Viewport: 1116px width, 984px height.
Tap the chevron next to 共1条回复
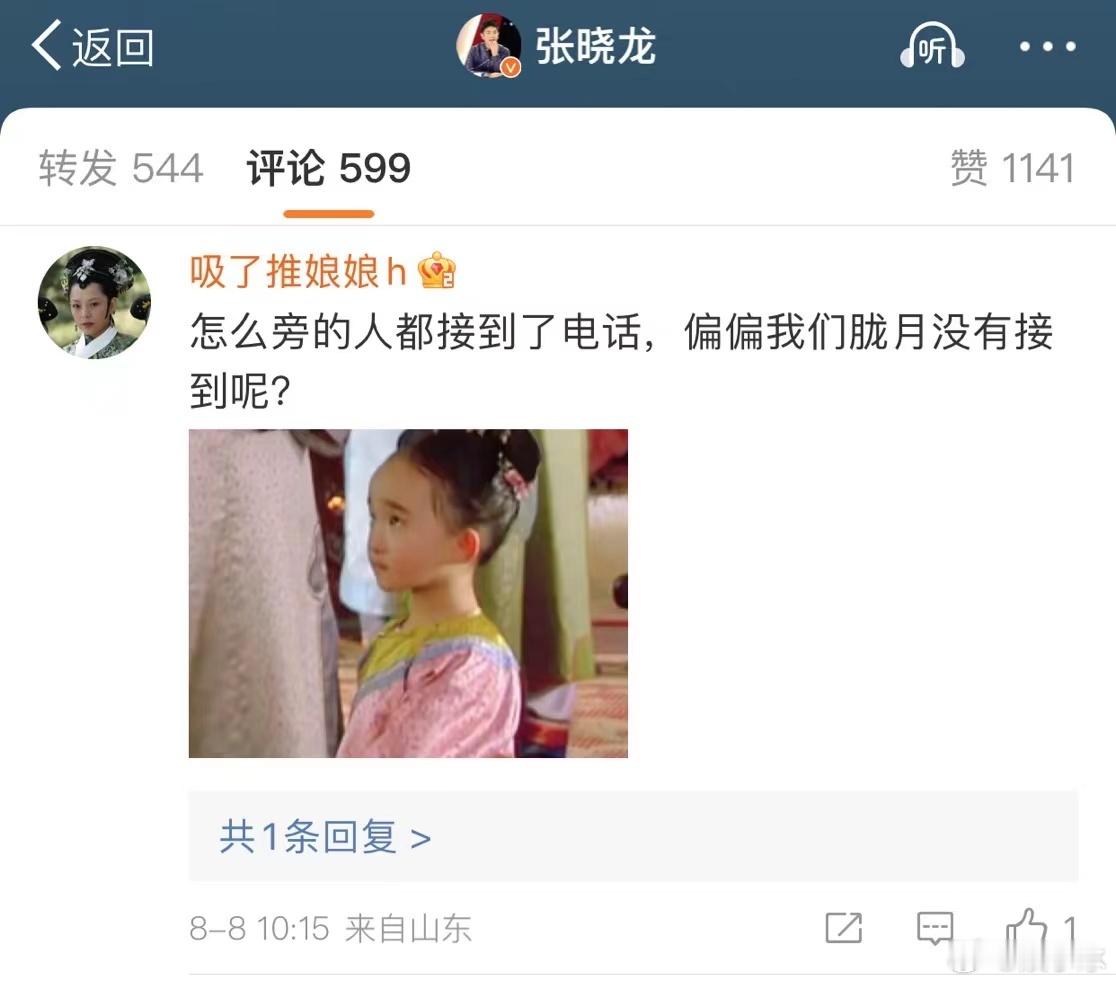[x=421, y=840]
